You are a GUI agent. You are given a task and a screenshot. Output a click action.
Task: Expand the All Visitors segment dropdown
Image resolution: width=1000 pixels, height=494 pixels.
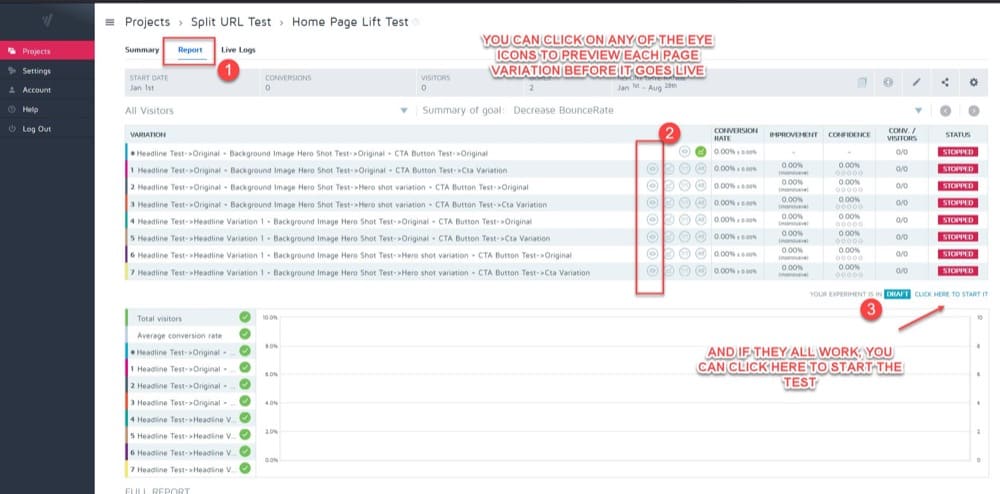(x=404, y=110)
